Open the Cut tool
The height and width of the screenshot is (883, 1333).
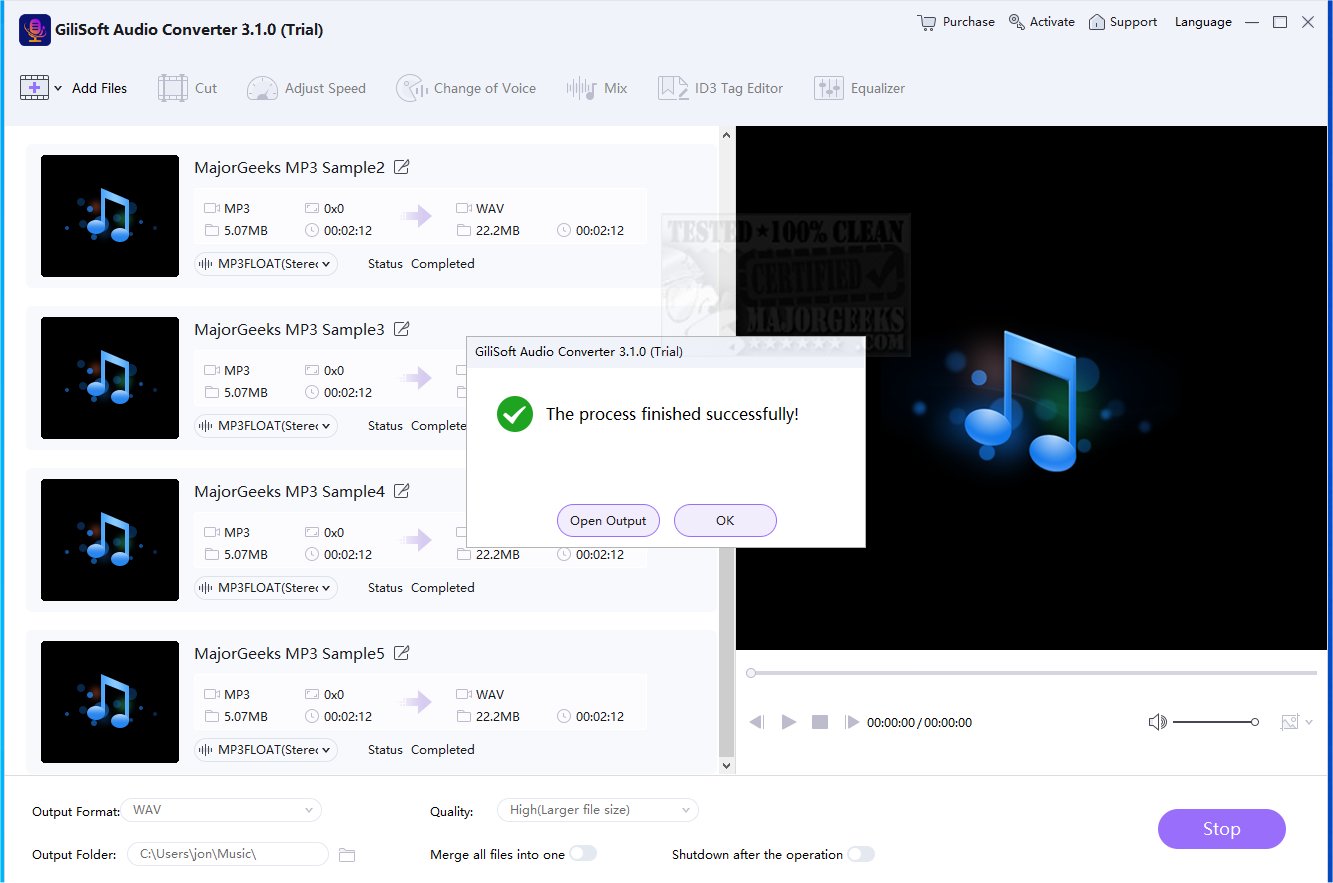[187, 88]
